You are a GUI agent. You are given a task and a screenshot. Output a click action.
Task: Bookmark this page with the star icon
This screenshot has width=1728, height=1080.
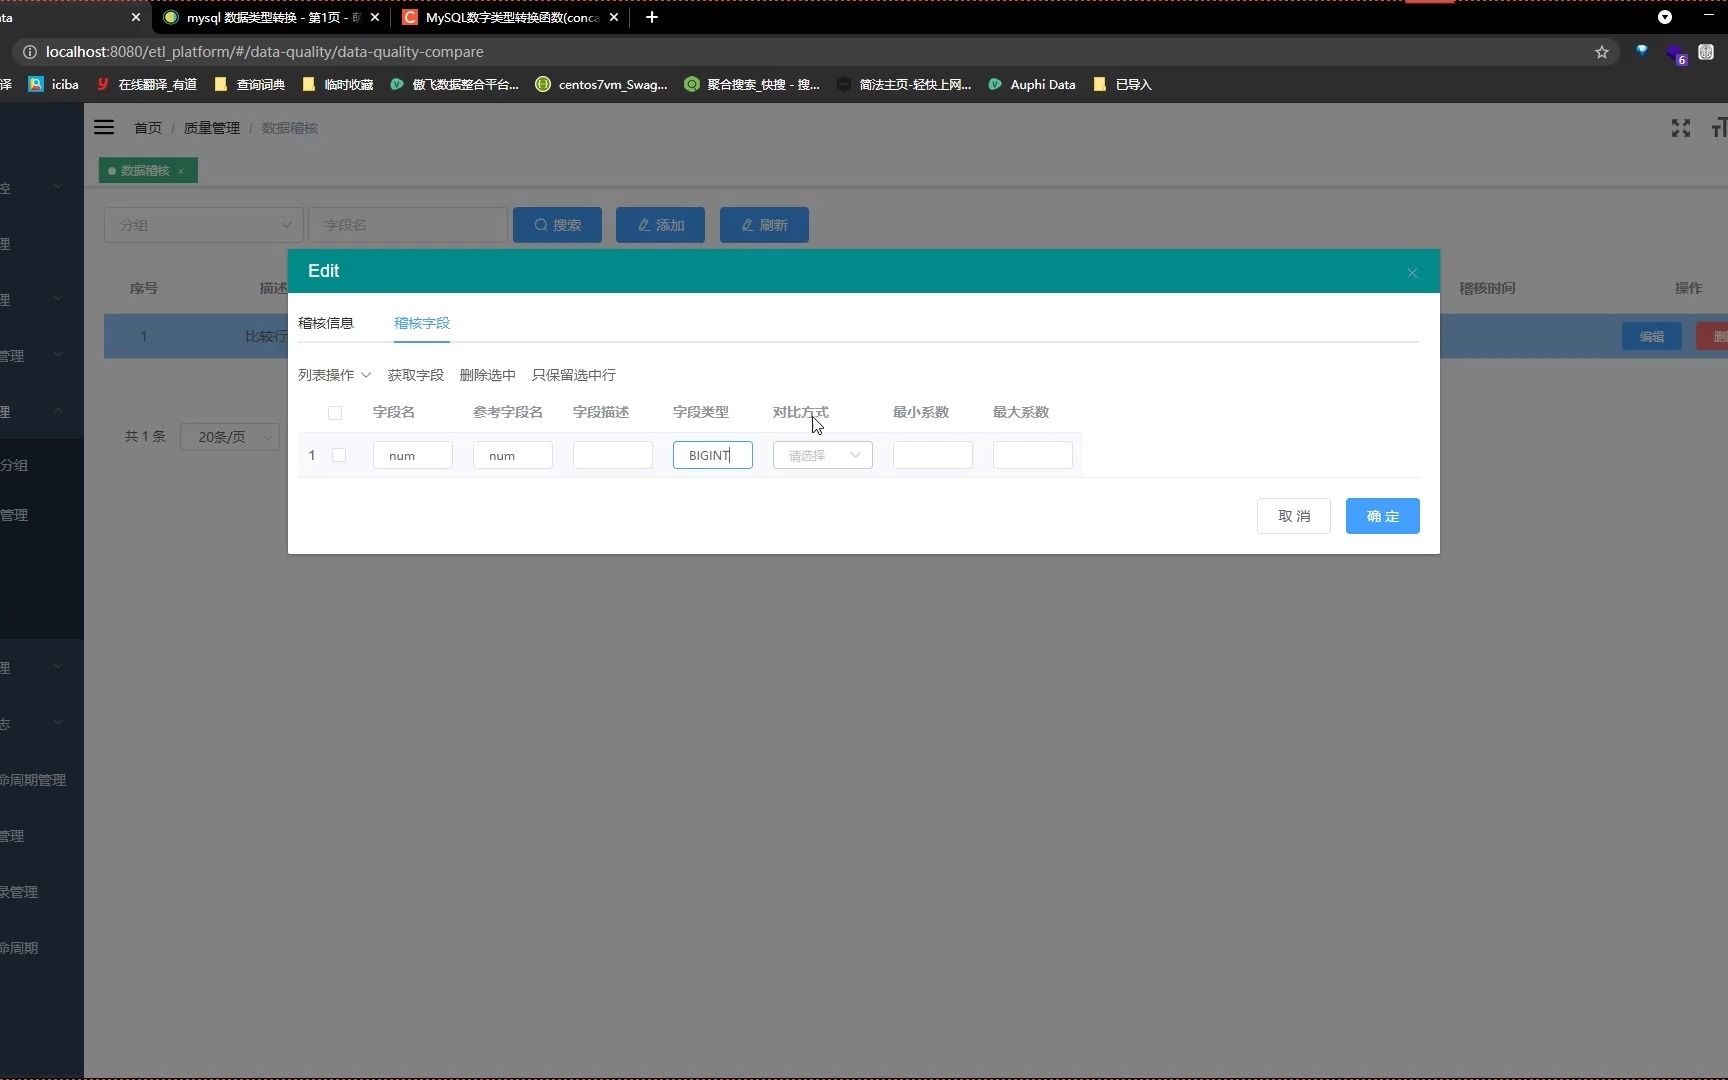pyautogui.click(x=1602, y=52)
